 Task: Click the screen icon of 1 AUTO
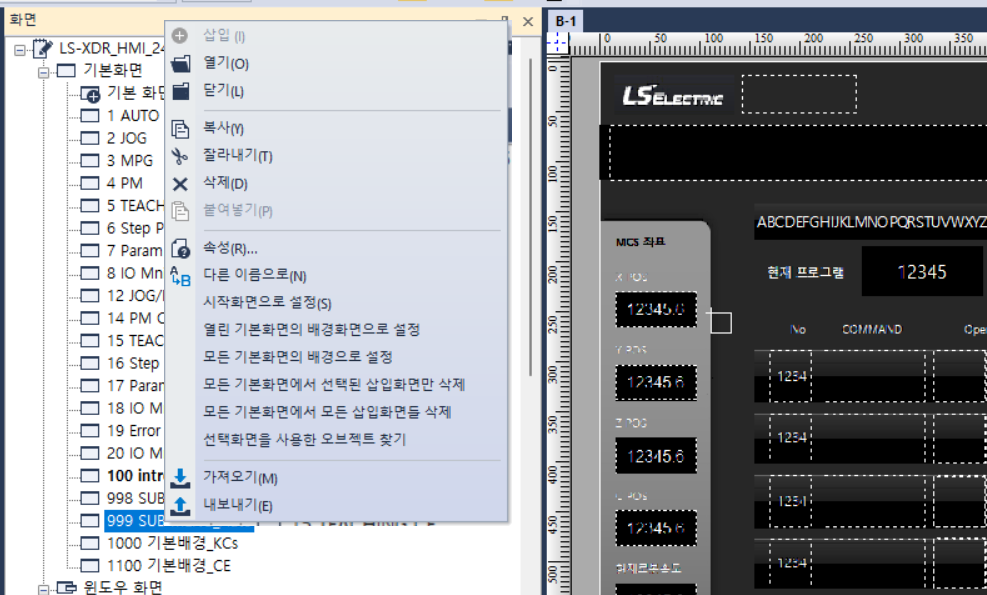click(90, 116)
